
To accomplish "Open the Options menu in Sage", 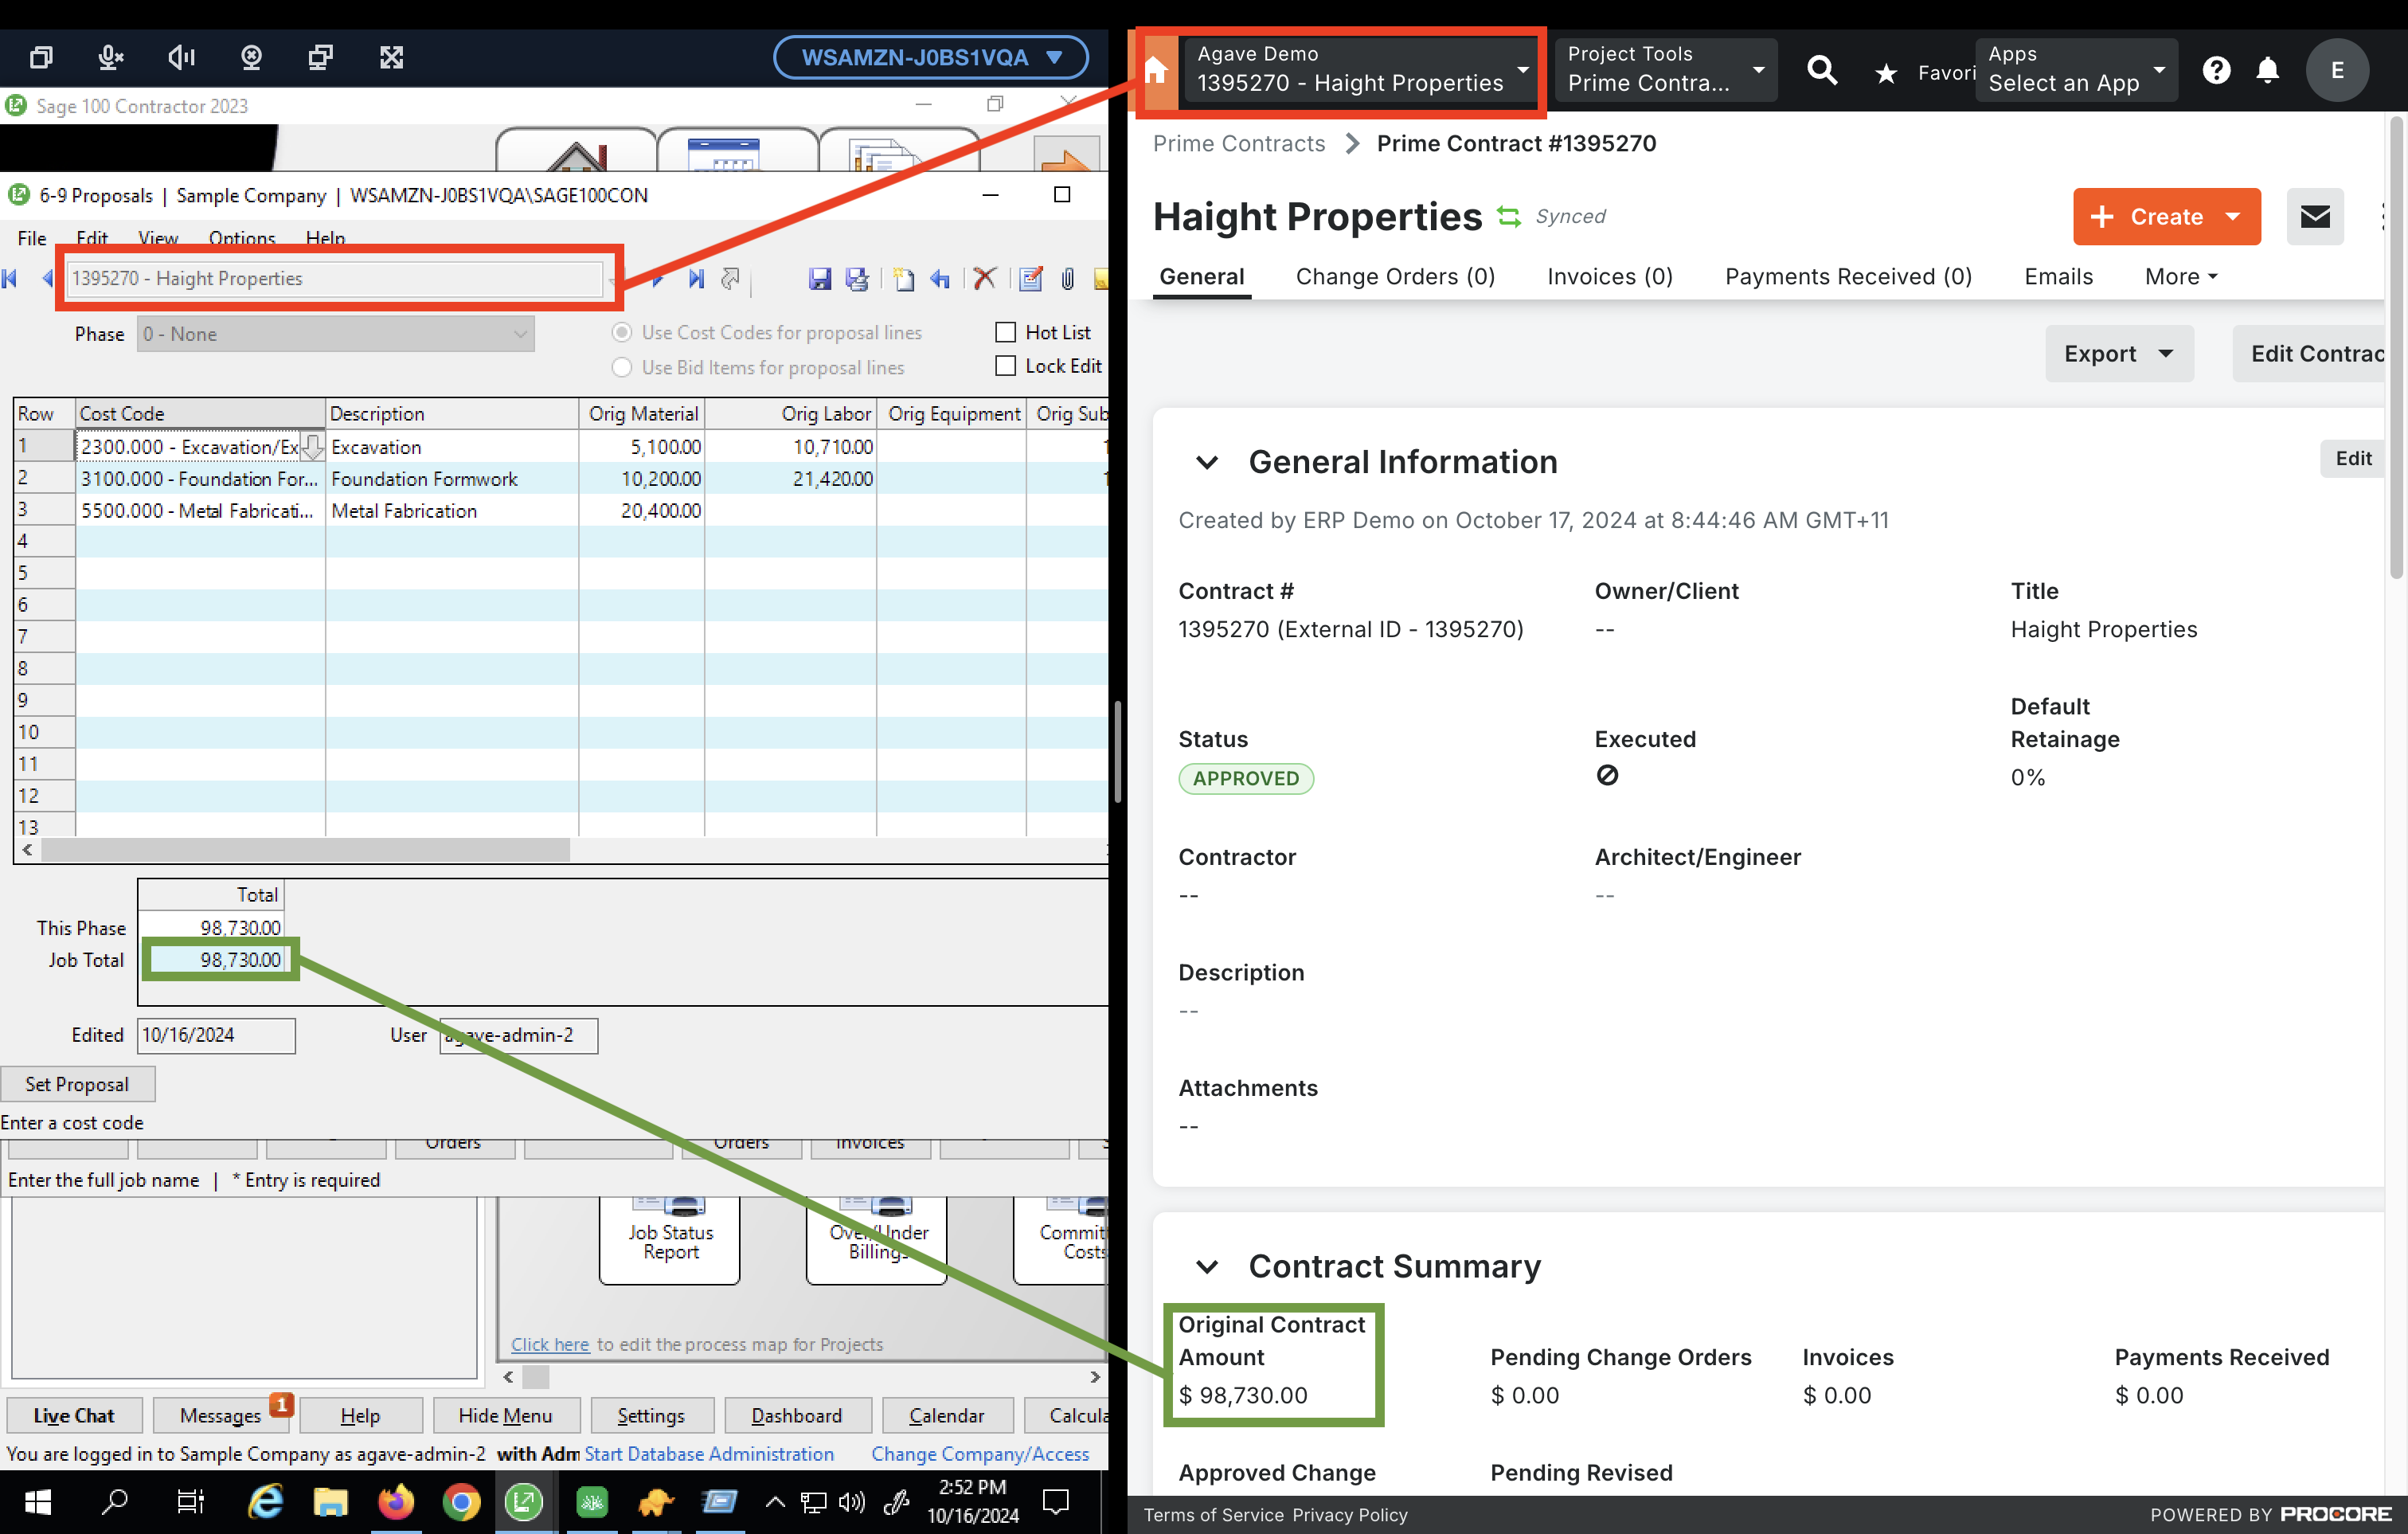I will 242,238.
